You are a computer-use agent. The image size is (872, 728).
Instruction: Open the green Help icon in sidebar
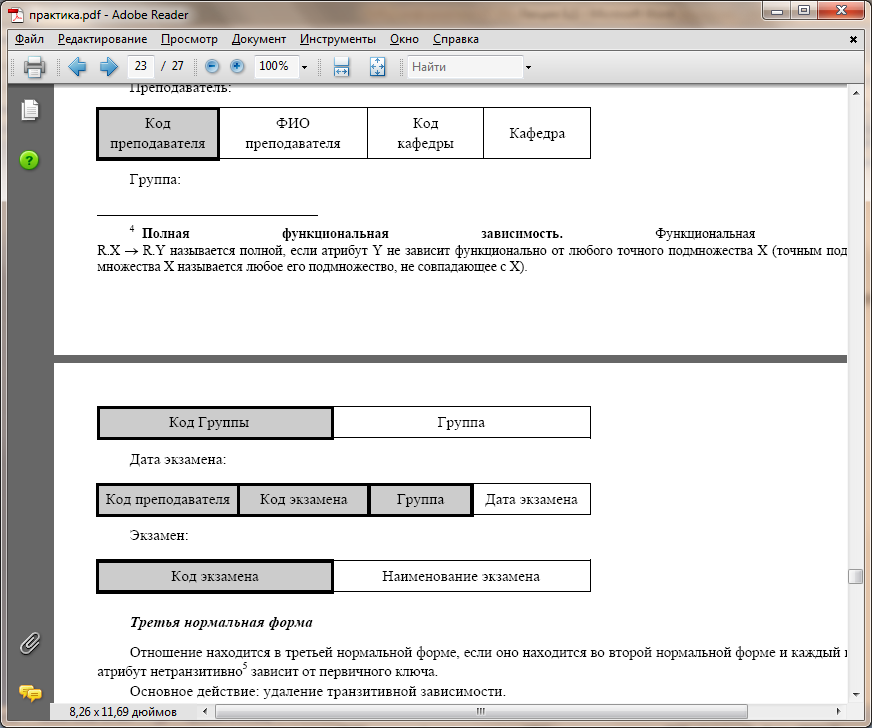pos(29,160)
